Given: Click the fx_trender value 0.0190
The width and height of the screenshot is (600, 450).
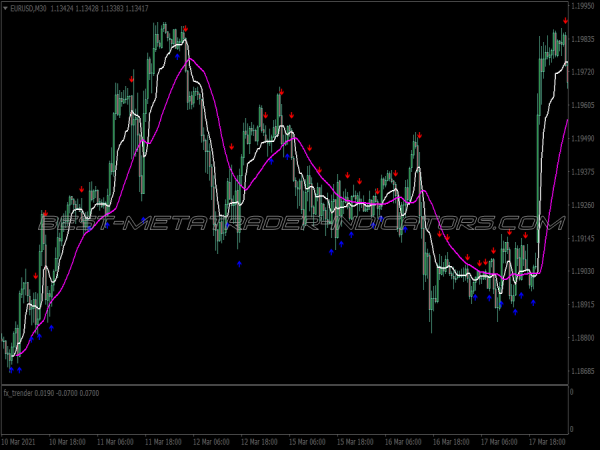Looking at the screenshot, I should 44,393.
